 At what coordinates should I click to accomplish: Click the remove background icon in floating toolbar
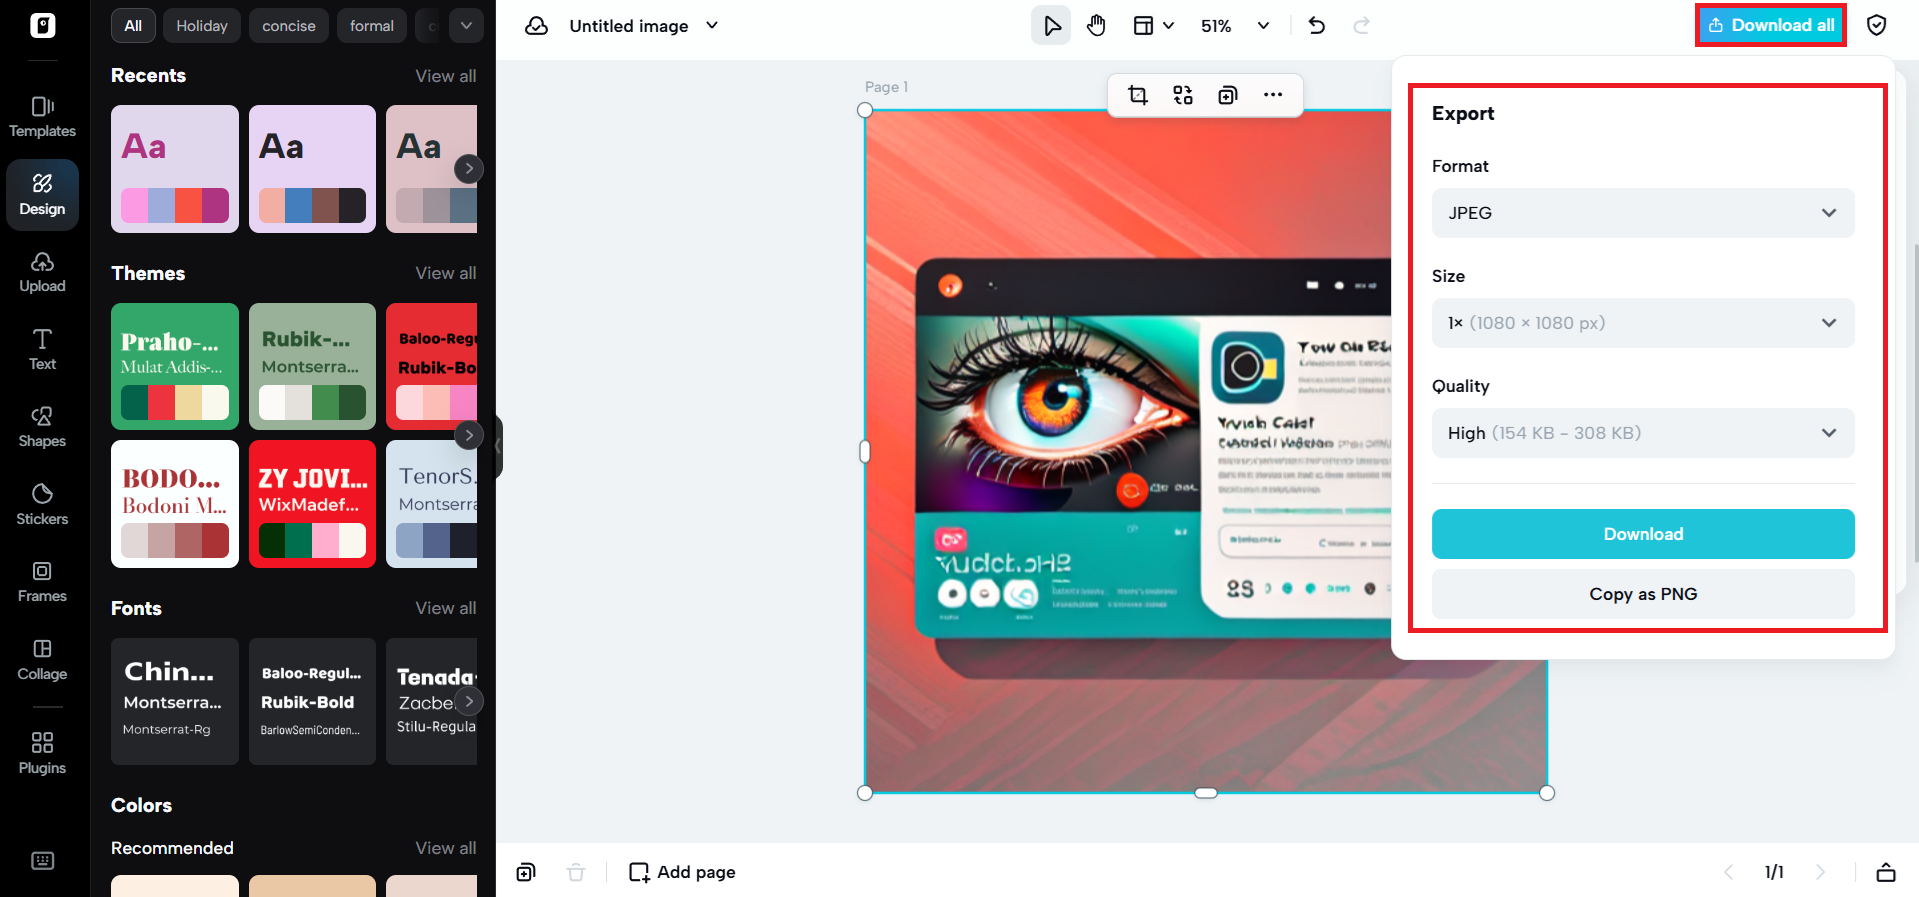pos(1183,95)
